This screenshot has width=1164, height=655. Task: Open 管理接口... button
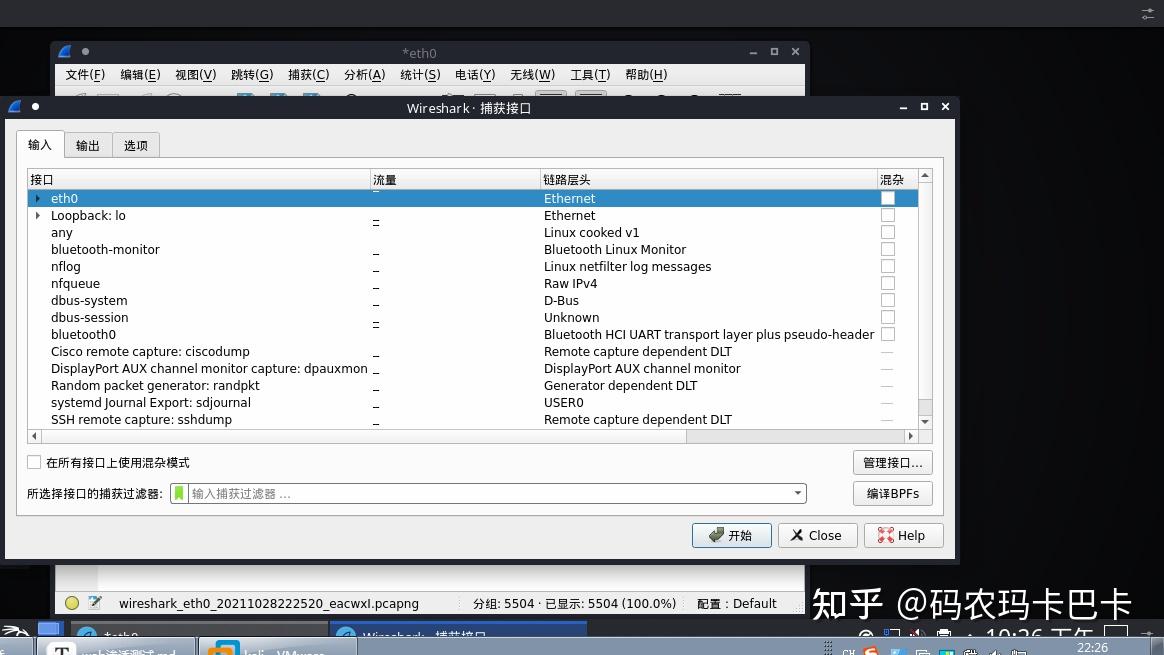[x=892, y=463]
